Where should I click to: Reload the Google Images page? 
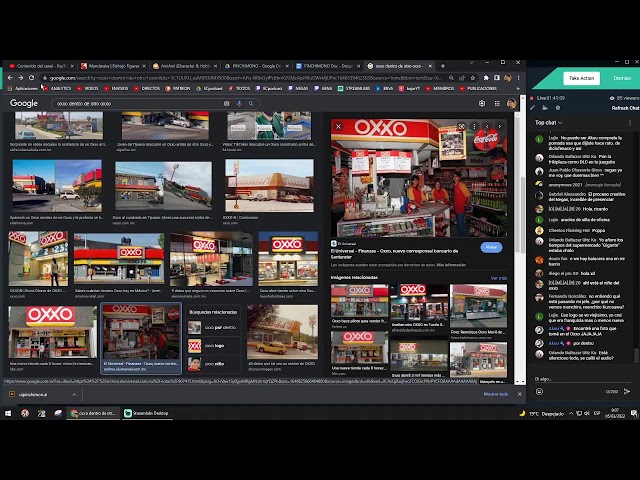(x=31, y=78)
